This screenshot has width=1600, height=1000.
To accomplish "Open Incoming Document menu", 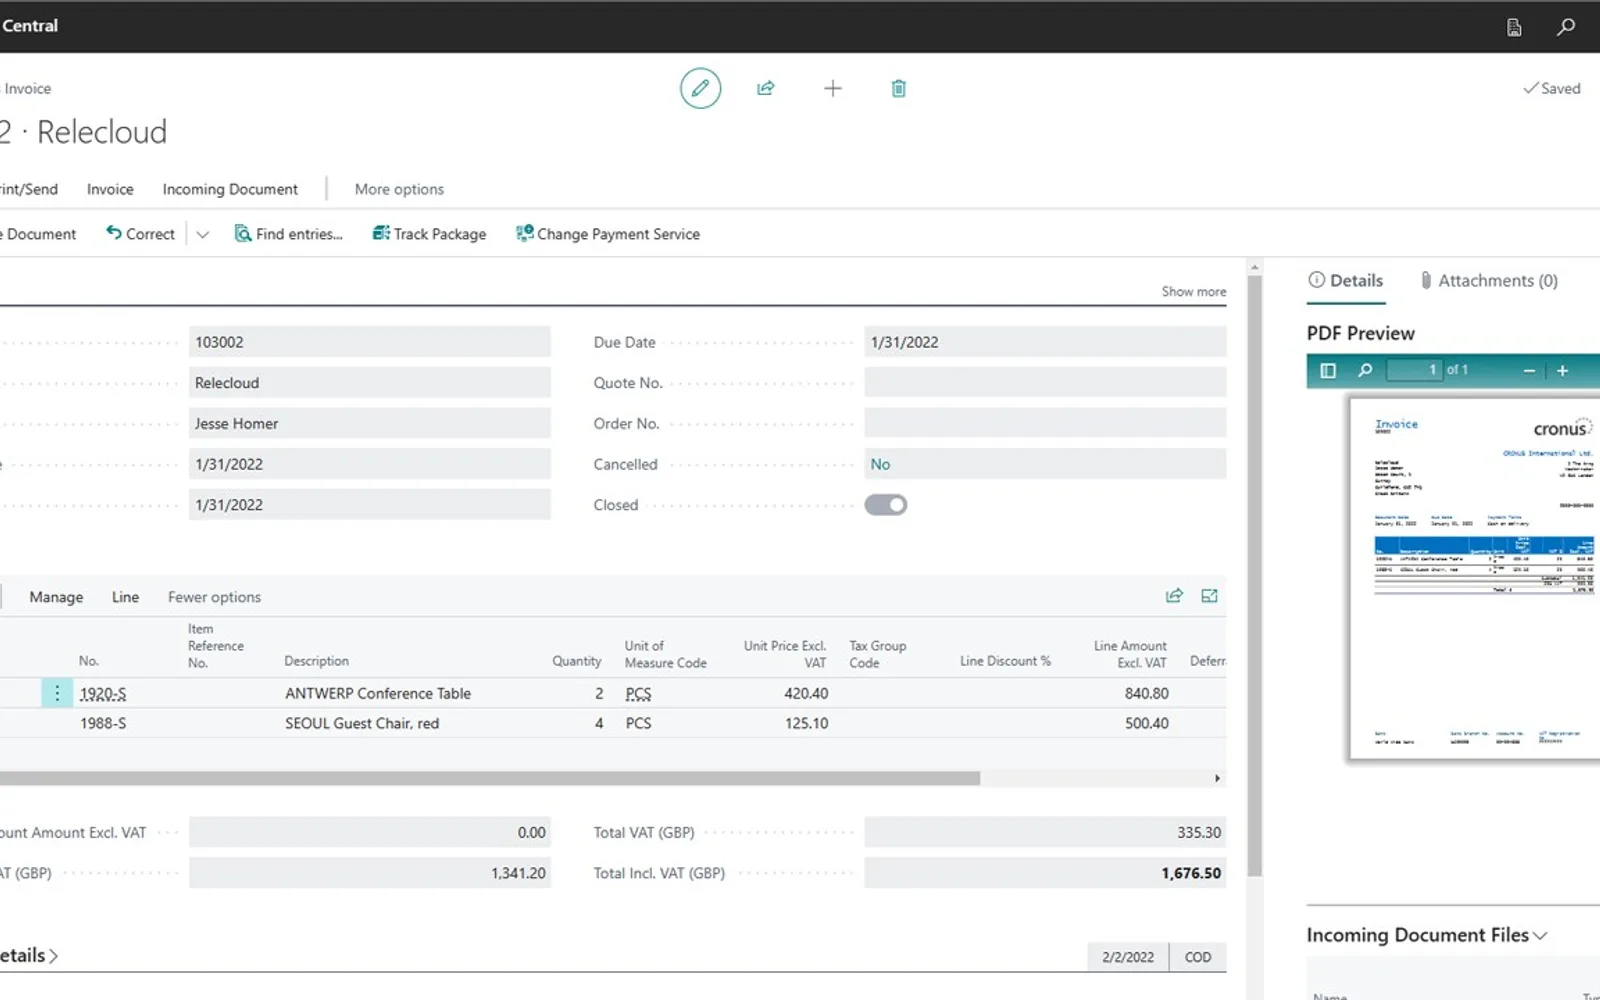I will click(x=230, y=189).
